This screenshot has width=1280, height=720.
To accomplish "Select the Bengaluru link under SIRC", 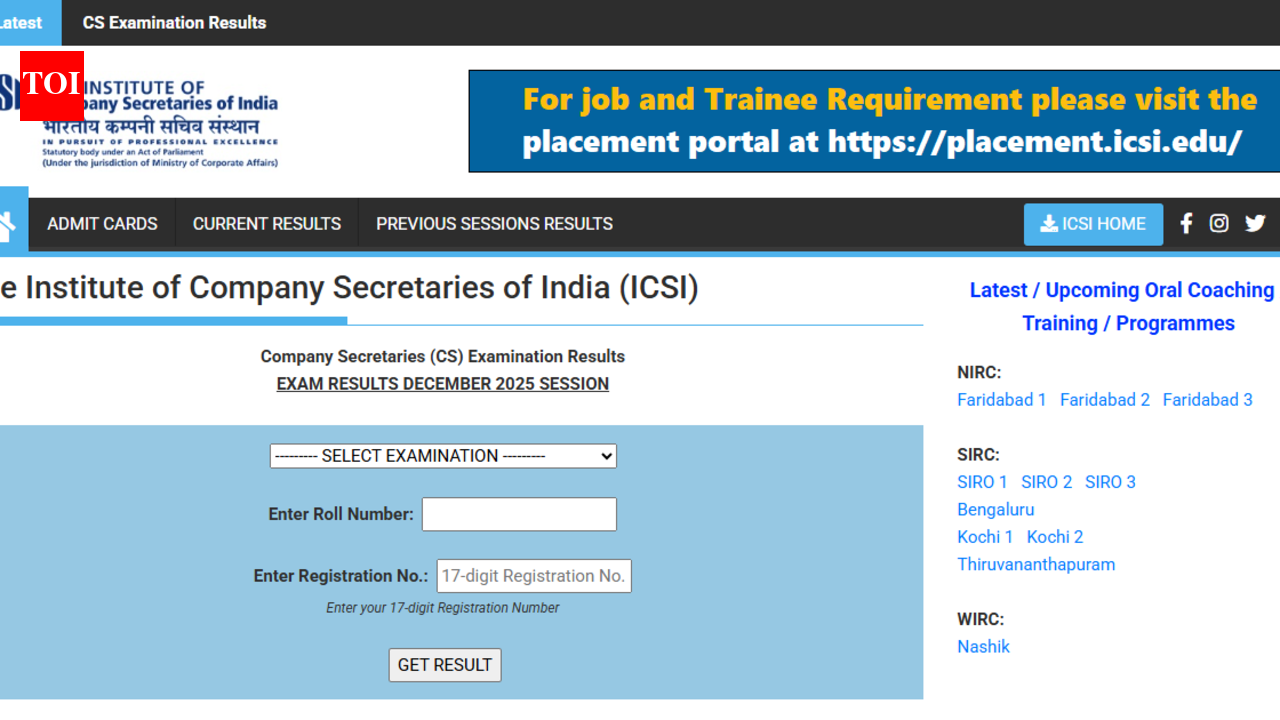I will [x=995, y=509].
